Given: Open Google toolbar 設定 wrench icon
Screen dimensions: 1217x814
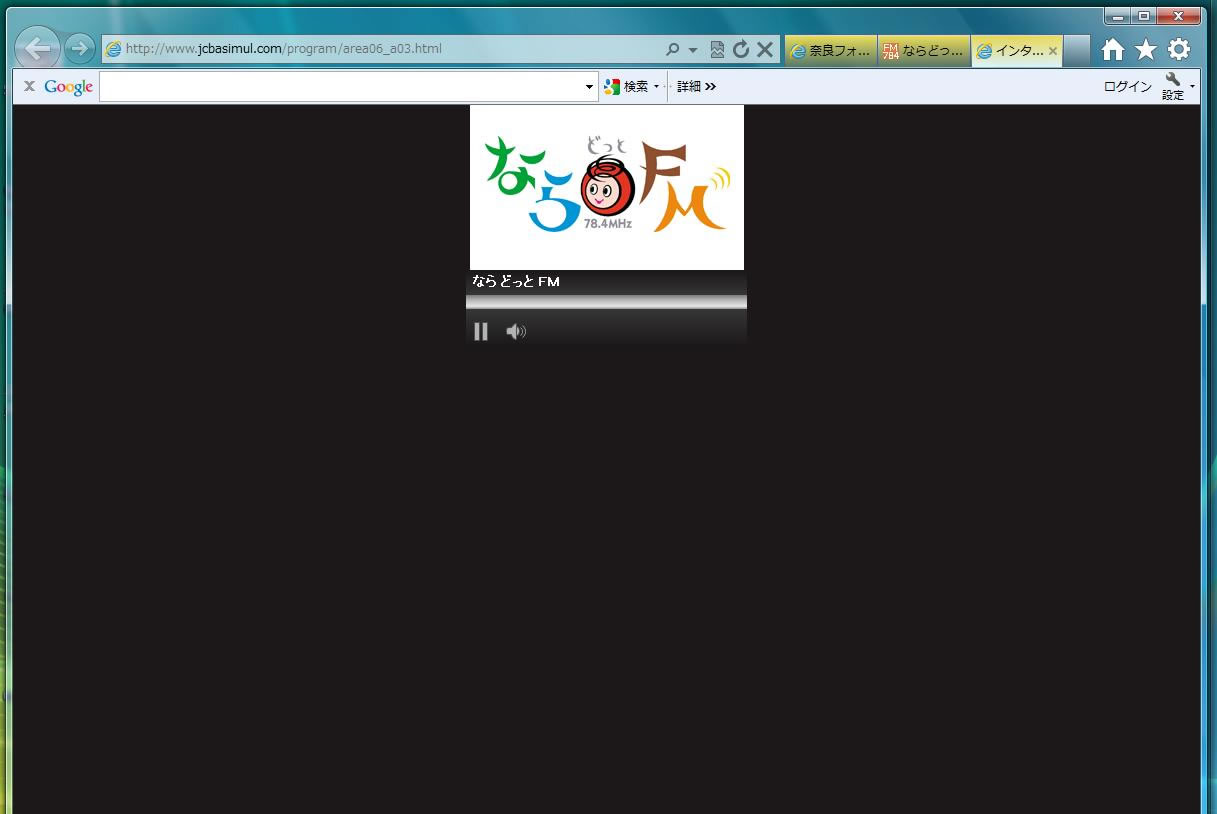Looking at the screenshot, I should [1173, 86].
